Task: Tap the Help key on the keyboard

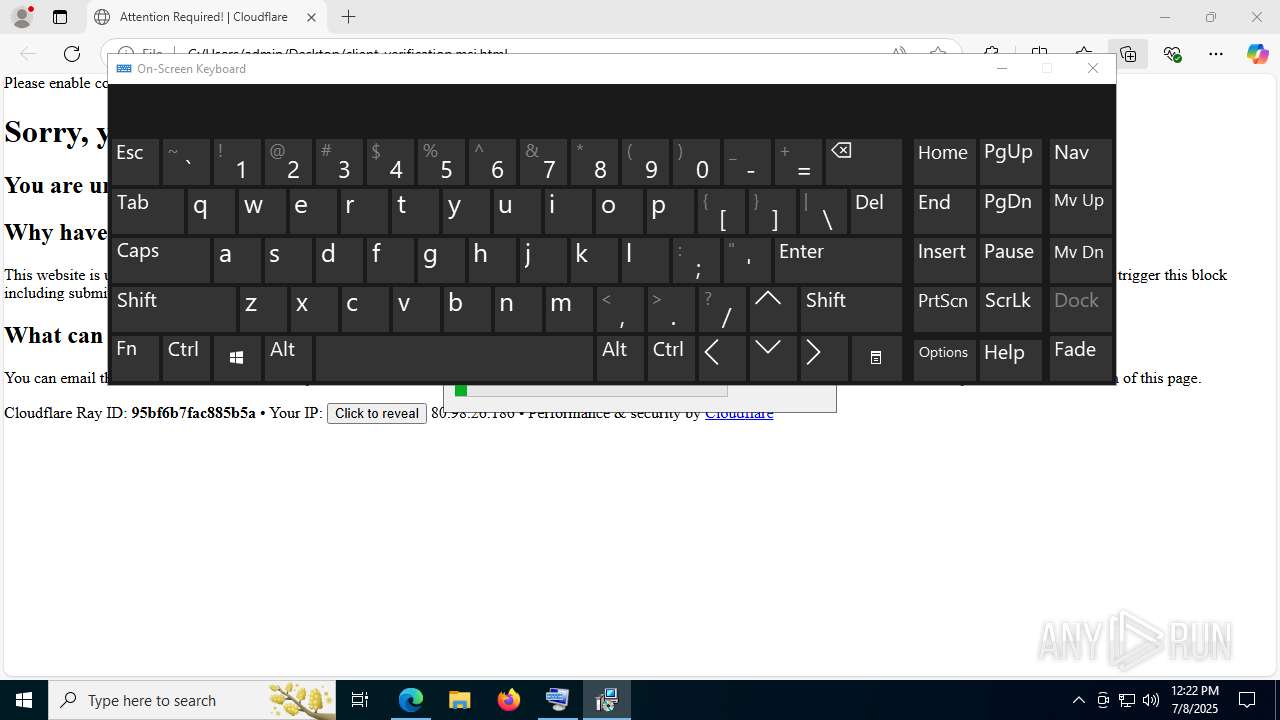Action: [x=1011, y=358]
